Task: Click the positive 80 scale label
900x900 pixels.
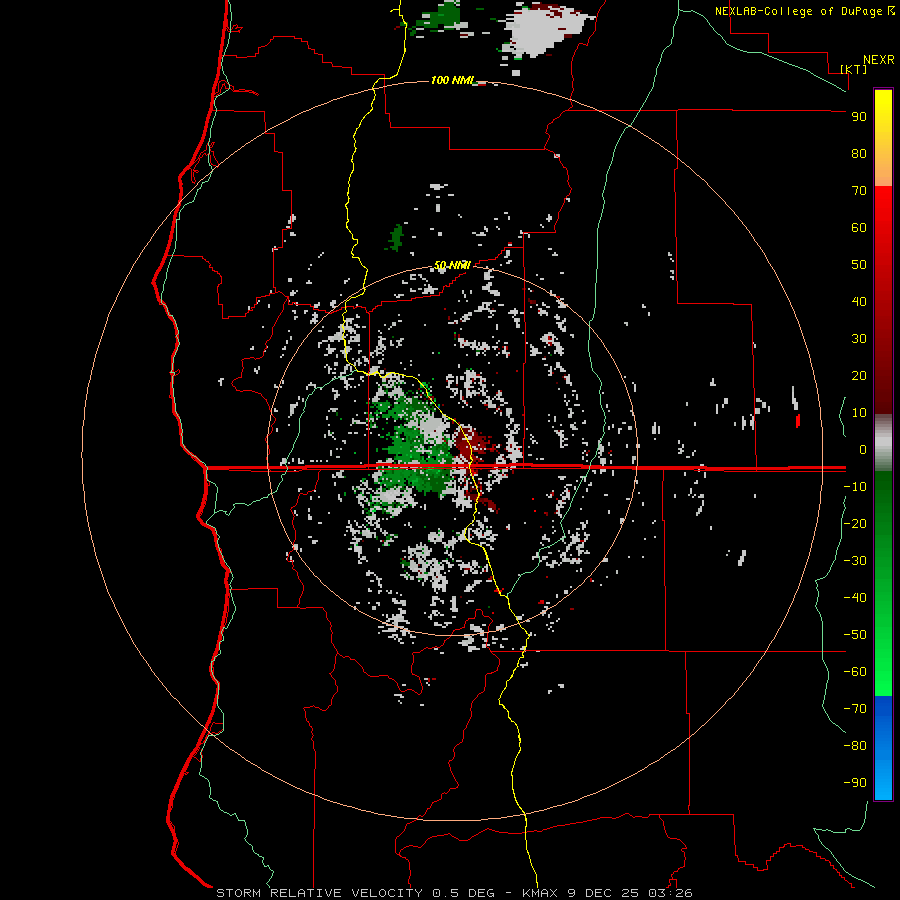Action: (859, 153)
